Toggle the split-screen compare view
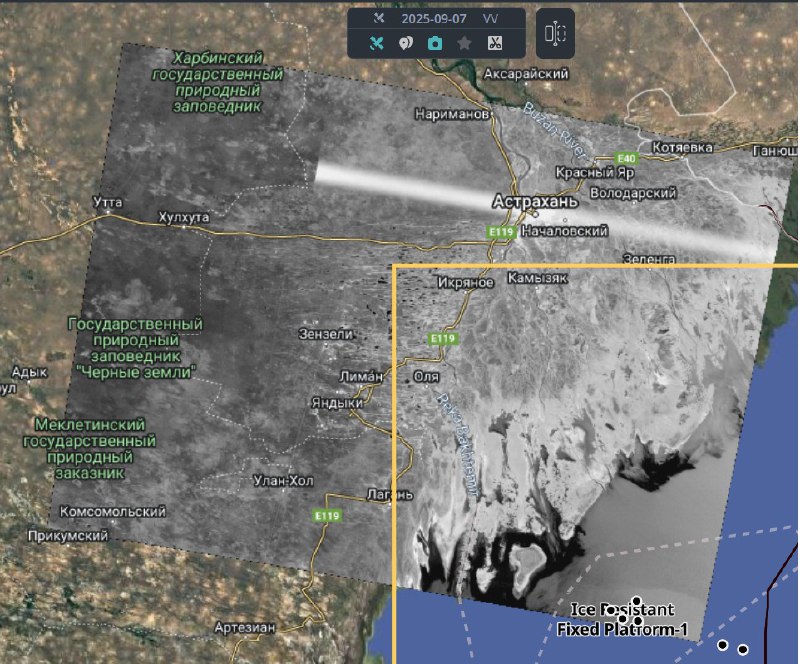Image resolution: width=800 pixels, height=664 pixels. click(x=555, y=33)
